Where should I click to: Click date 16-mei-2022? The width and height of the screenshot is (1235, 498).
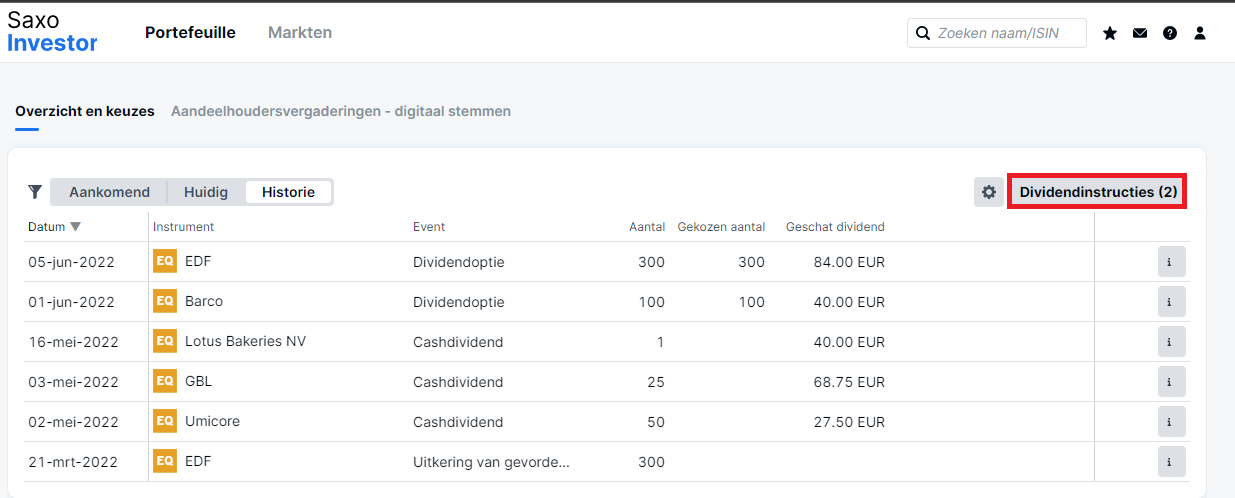[73, 342]
